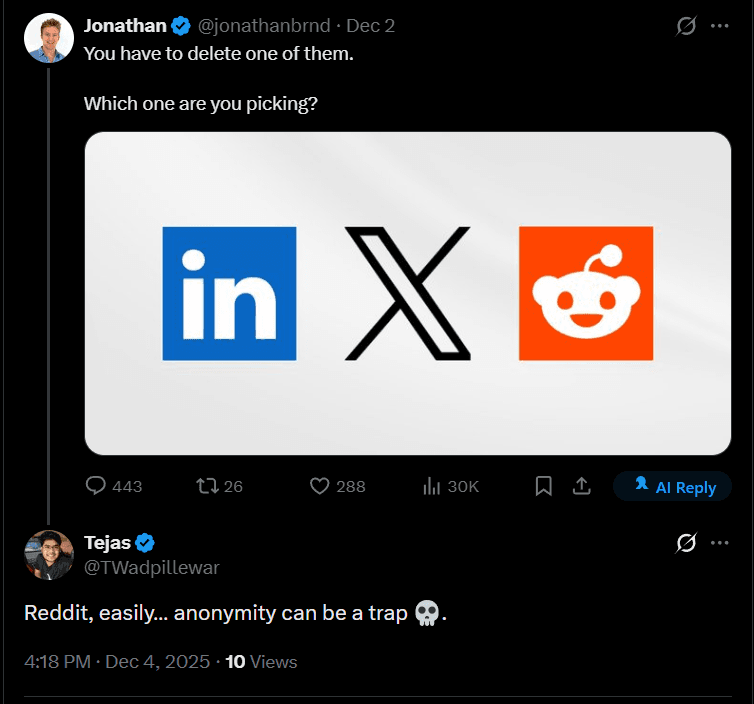Image resolution: width=754 pixels, height=704 pixels.
Task: Open Jonathan's profile avatar
Action: tap(49, 39)
